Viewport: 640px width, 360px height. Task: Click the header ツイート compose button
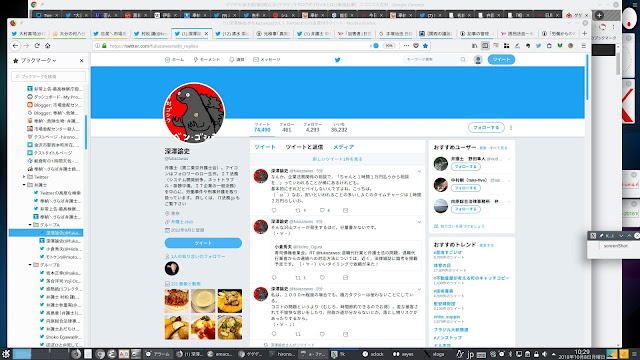[501, 60]
